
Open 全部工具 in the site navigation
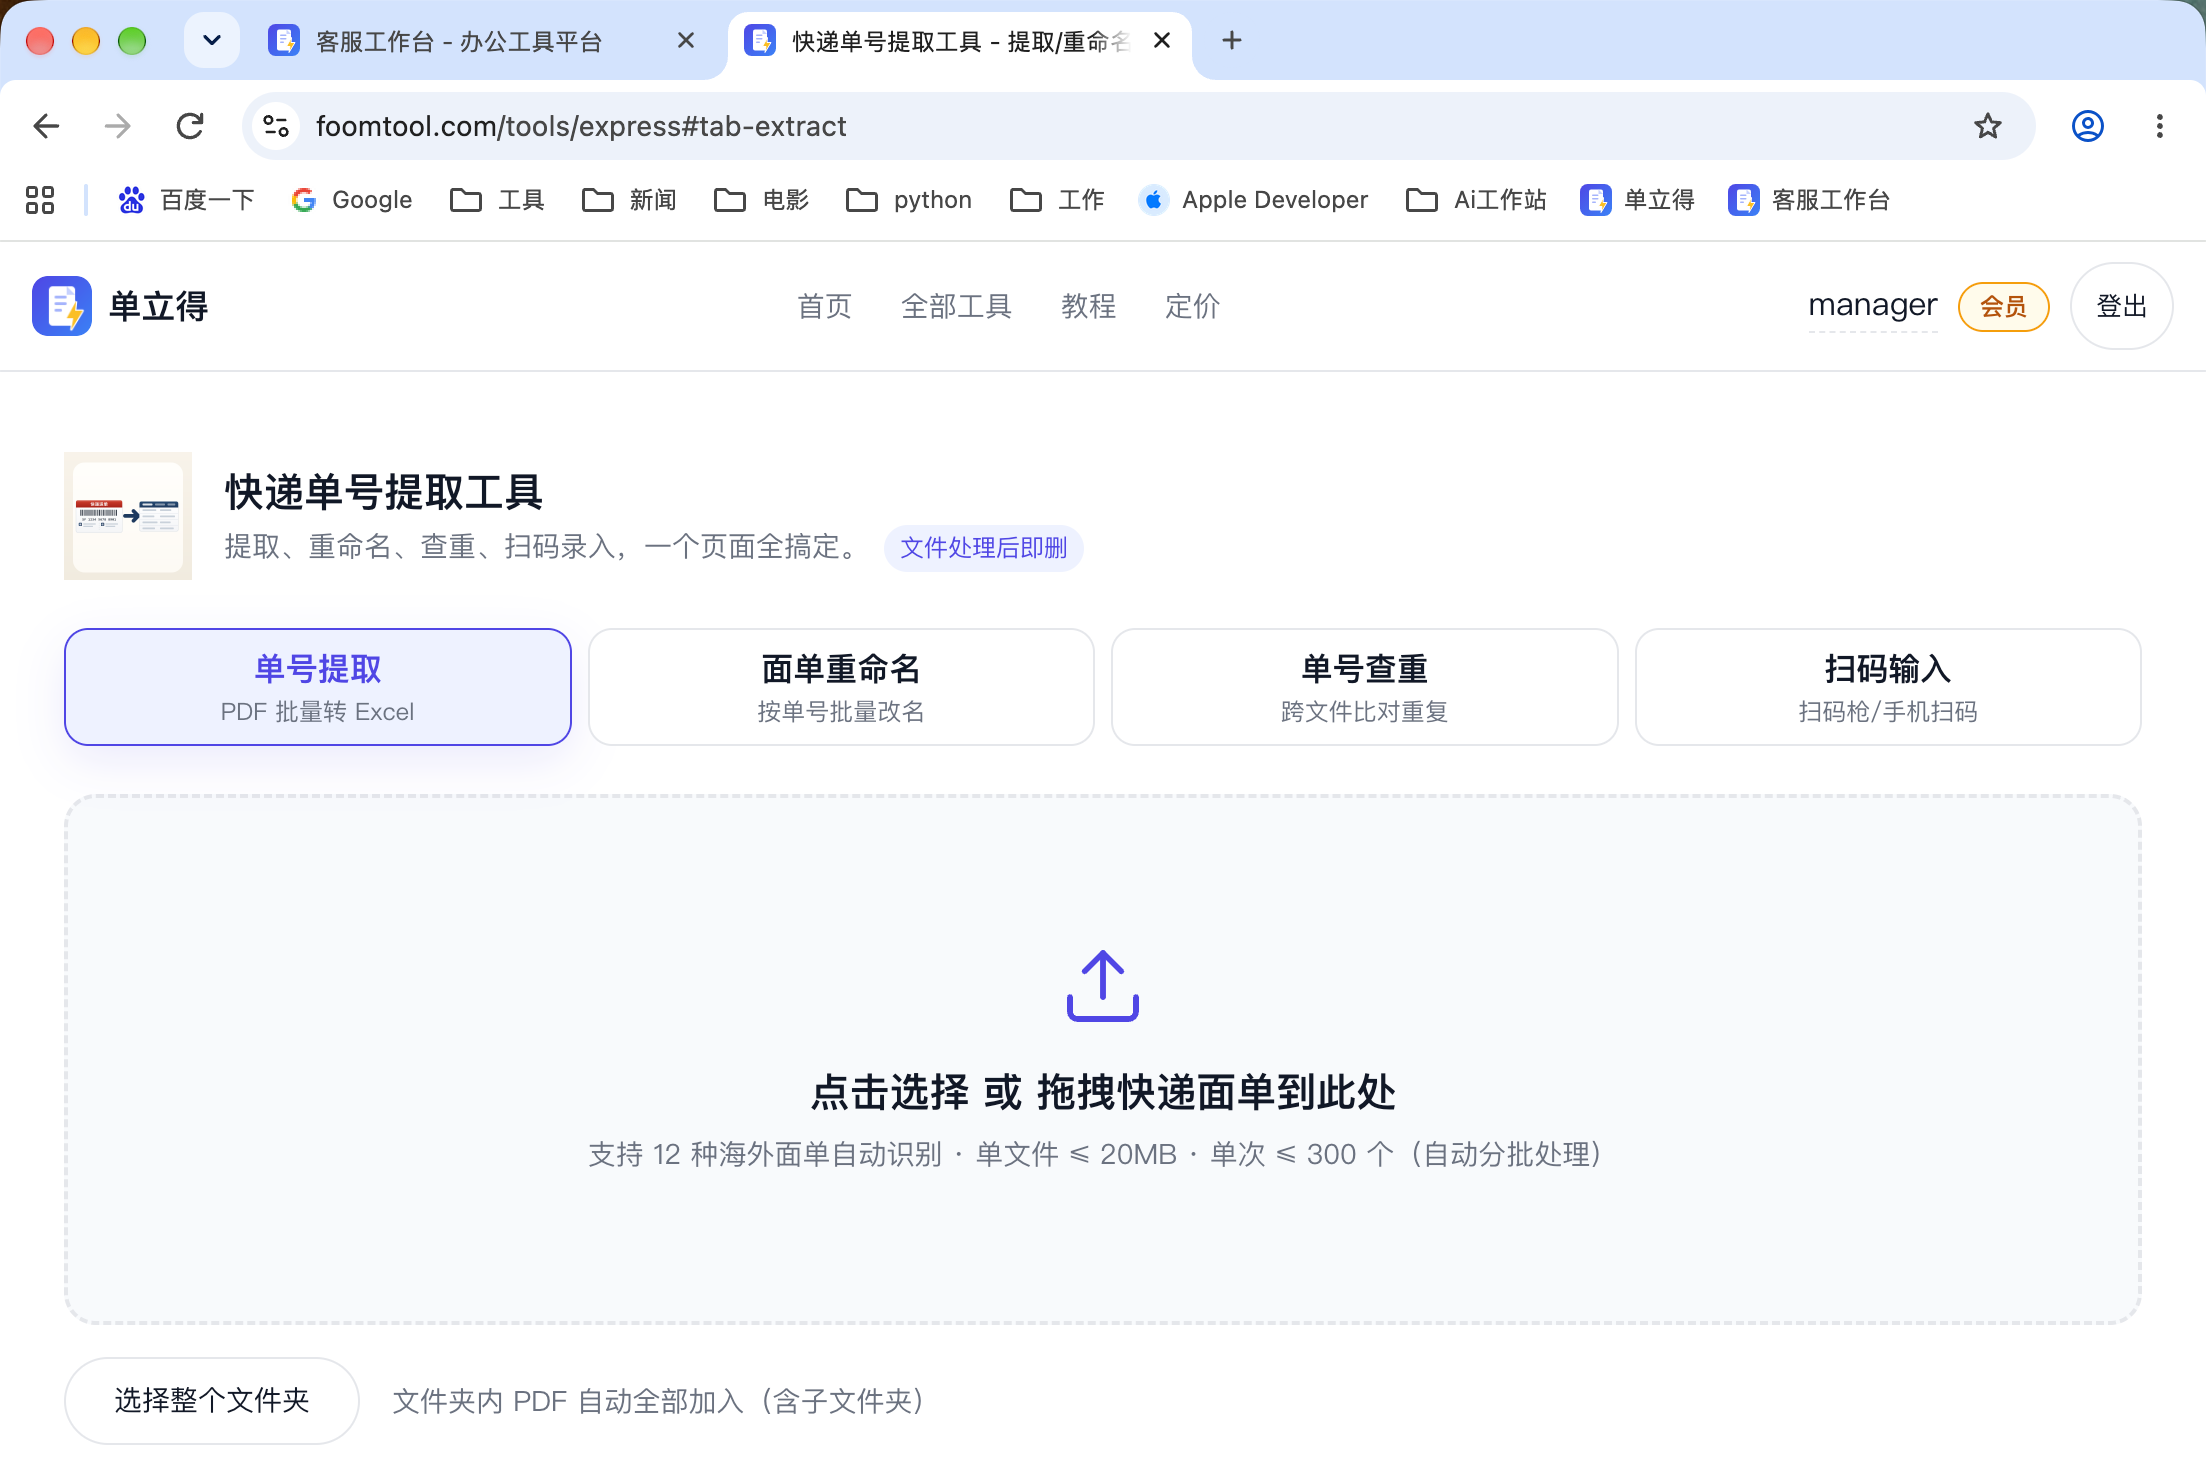957,306
